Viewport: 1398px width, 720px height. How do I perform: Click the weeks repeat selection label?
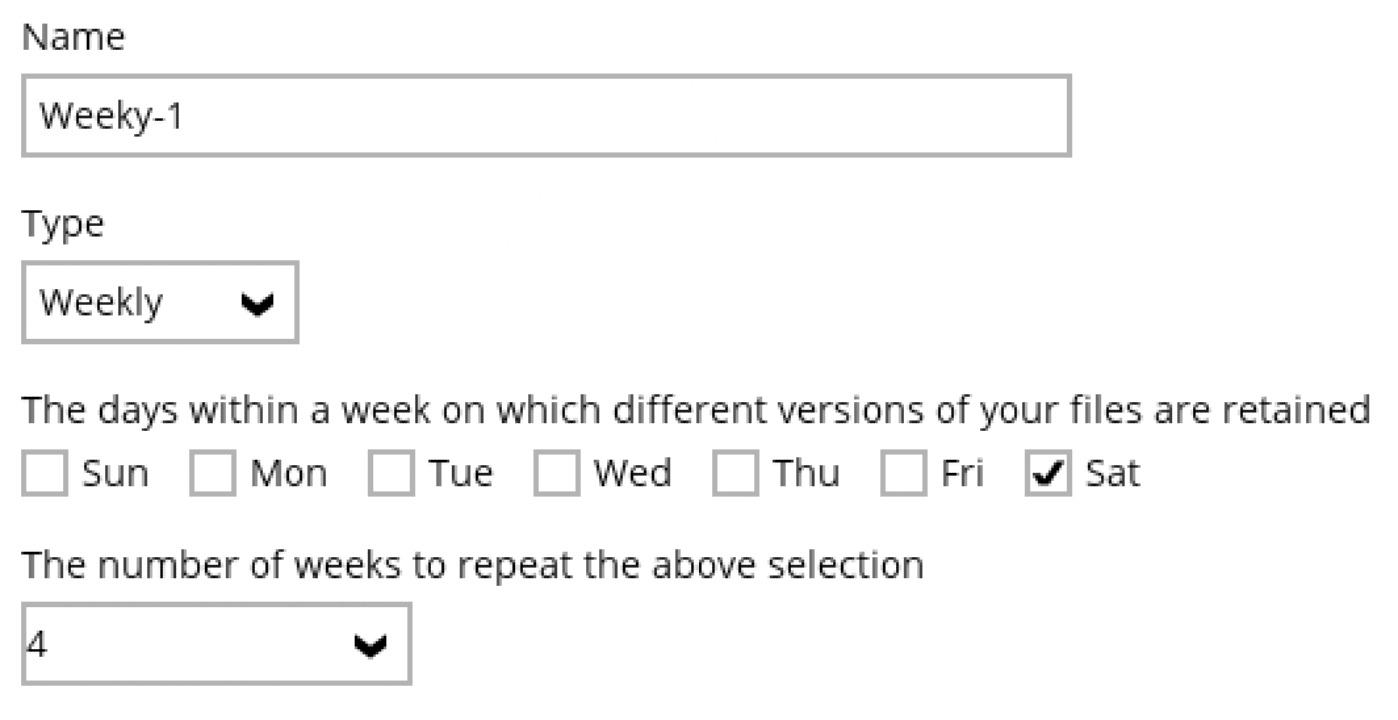click(x=472, y=563)
